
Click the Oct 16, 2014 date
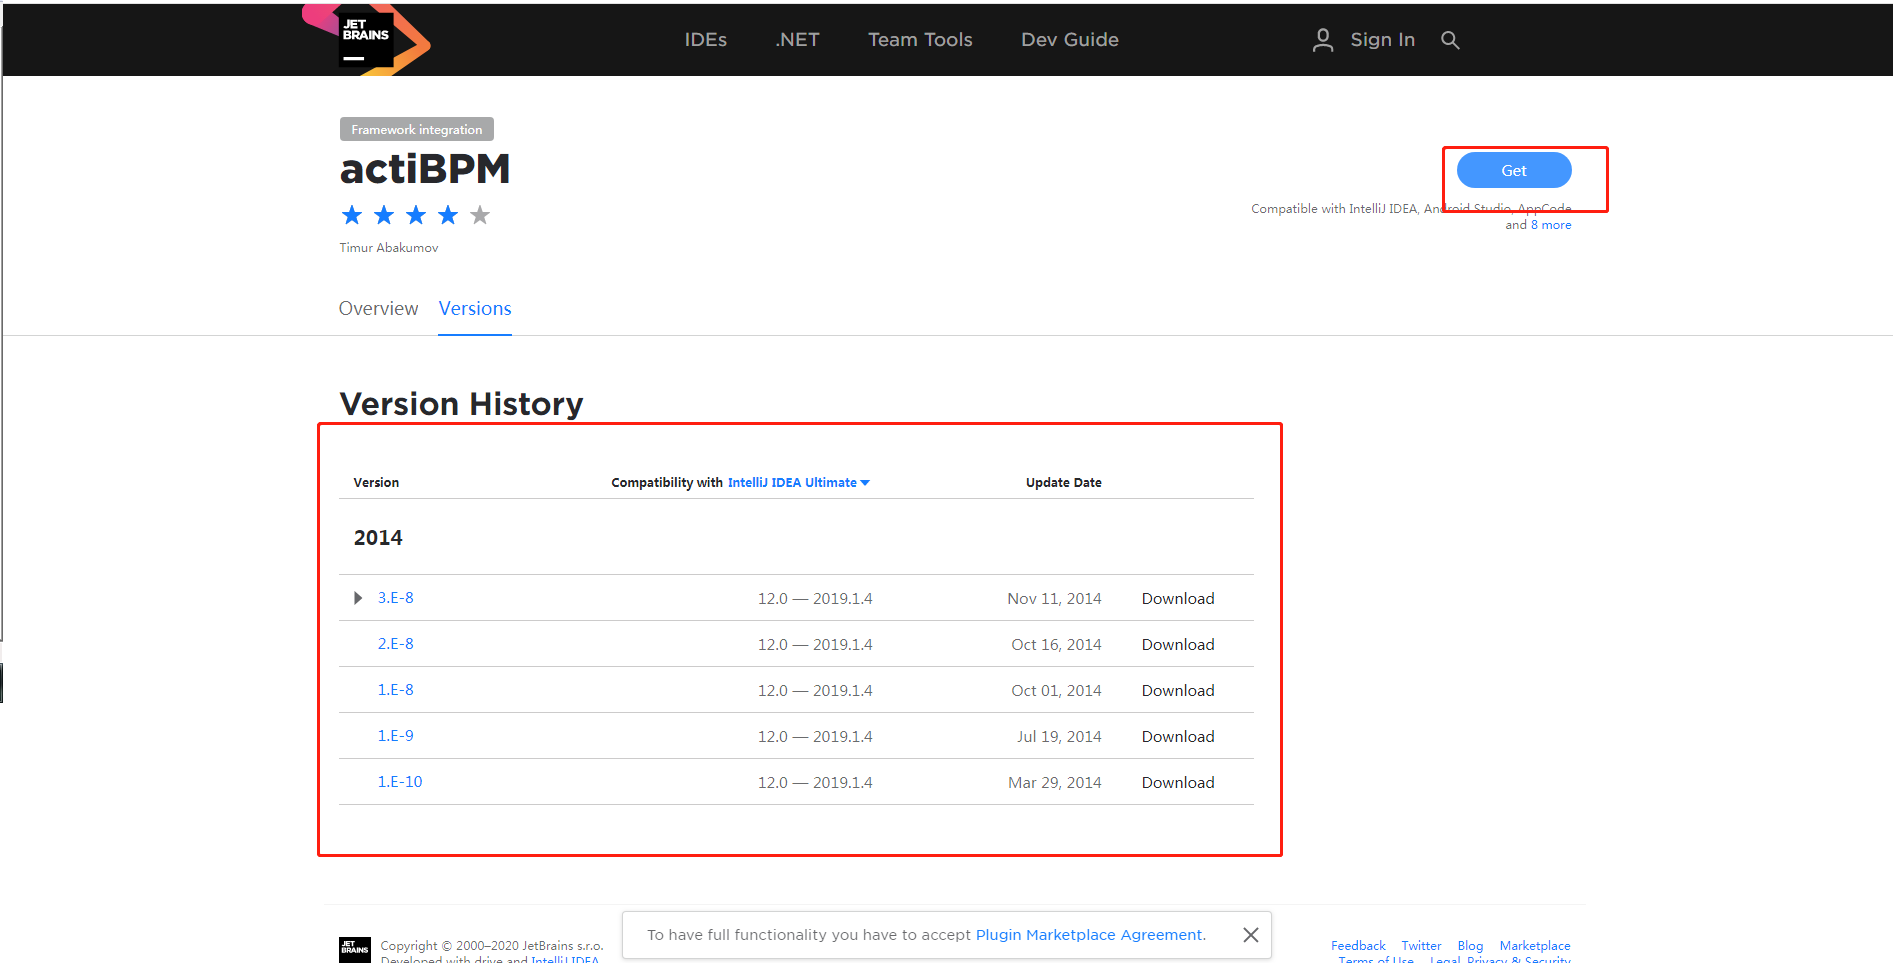[1056, 645]
